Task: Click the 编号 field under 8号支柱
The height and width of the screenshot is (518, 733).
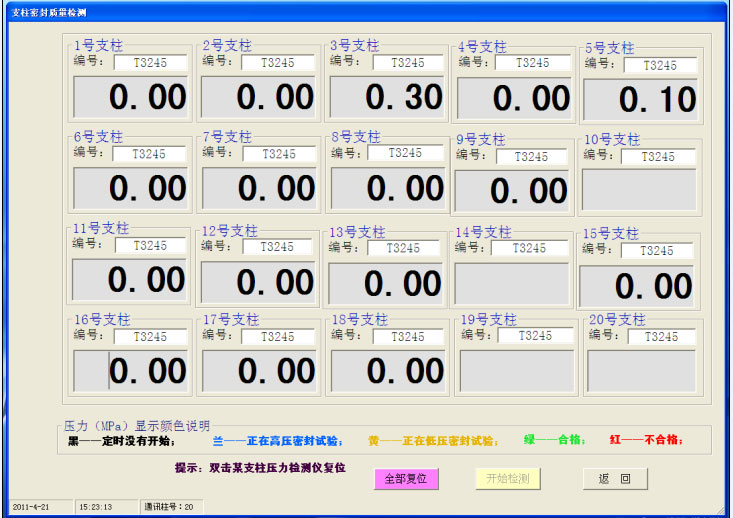Action: [405, 154]
